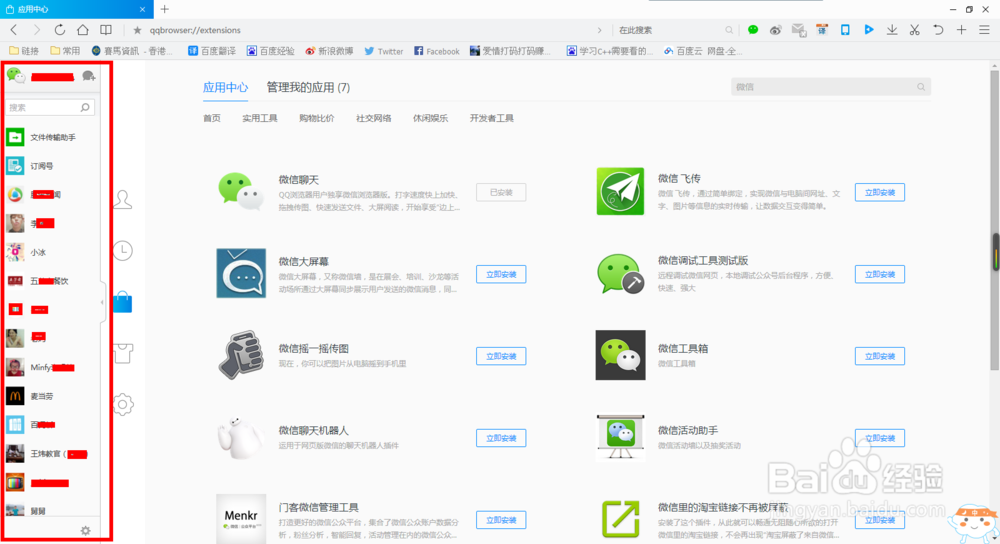The height and width of the screenshot is (544, 1000).
Task: Open the browser home page icon
Action: (83, 30)
